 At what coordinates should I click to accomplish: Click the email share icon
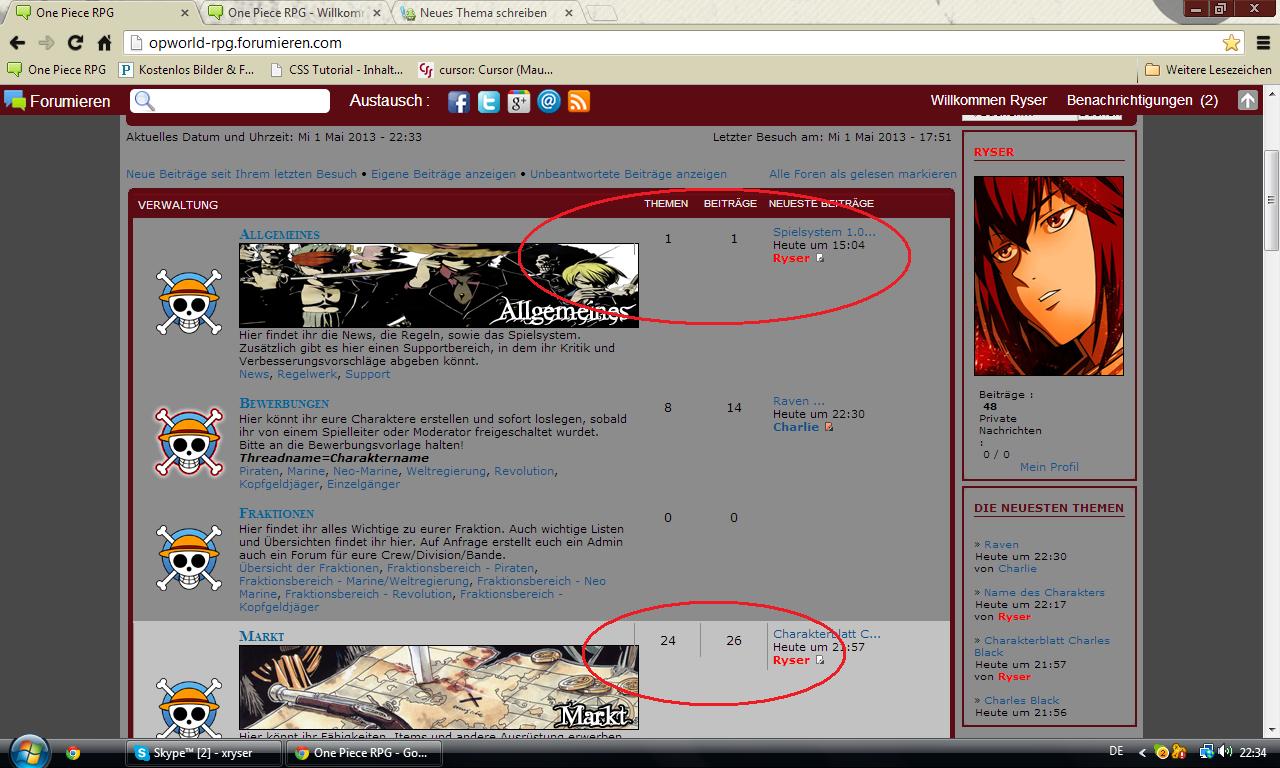pyautogui.click(x=549, y=101)
